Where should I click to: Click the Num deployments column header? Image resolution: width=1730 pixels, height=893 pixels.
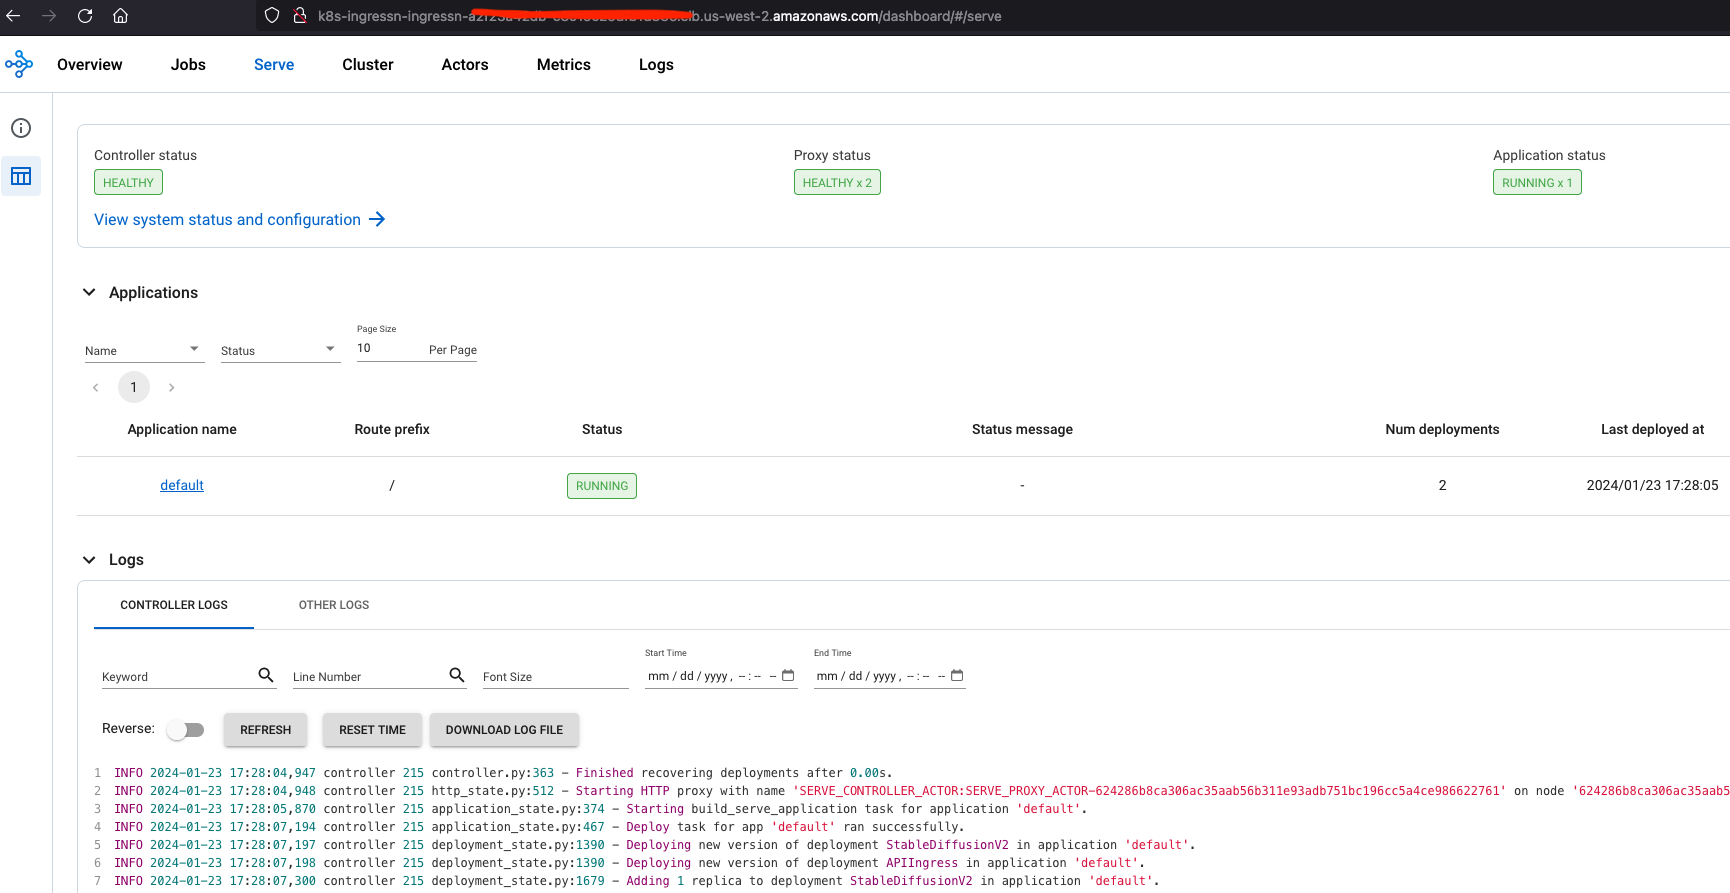tap(1442, 429)
